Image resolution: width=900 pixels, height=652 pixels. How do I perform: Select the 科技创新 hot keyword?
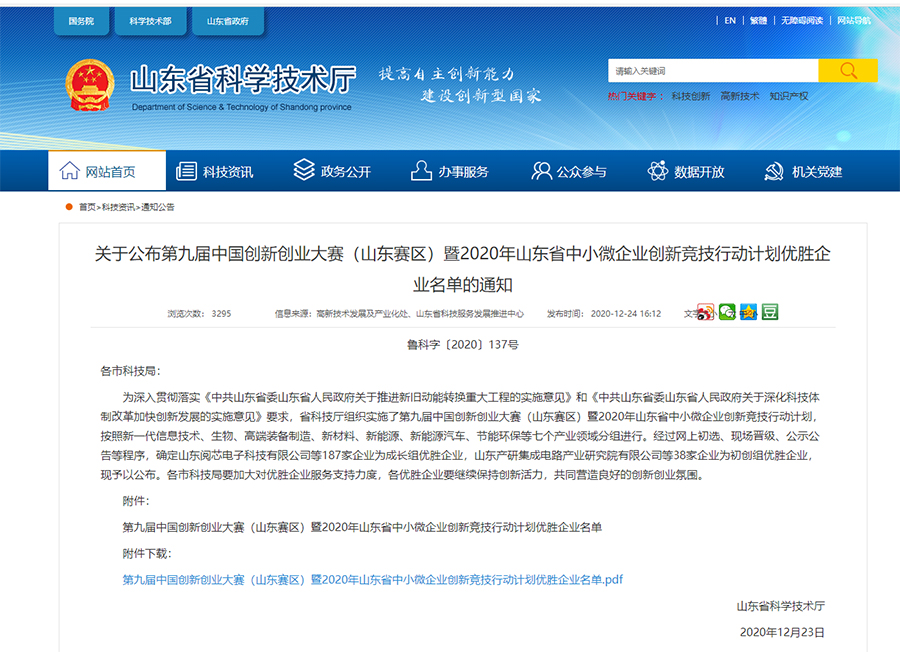[690, 96]
